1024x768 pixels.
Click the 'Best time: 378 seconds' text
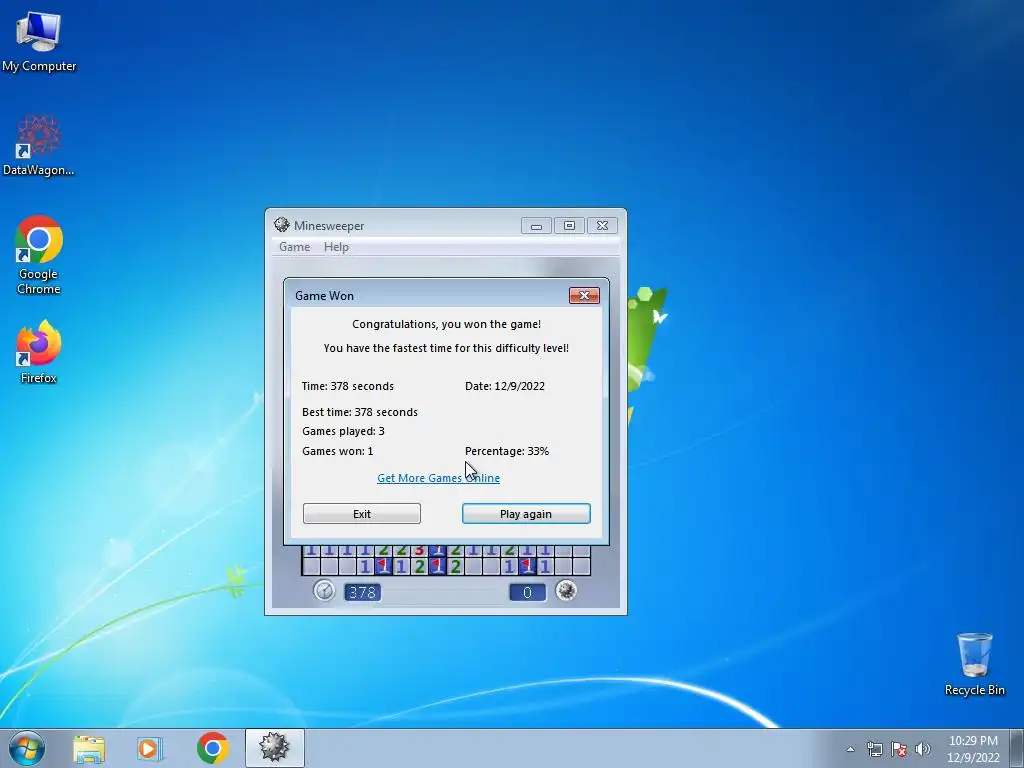360,412
